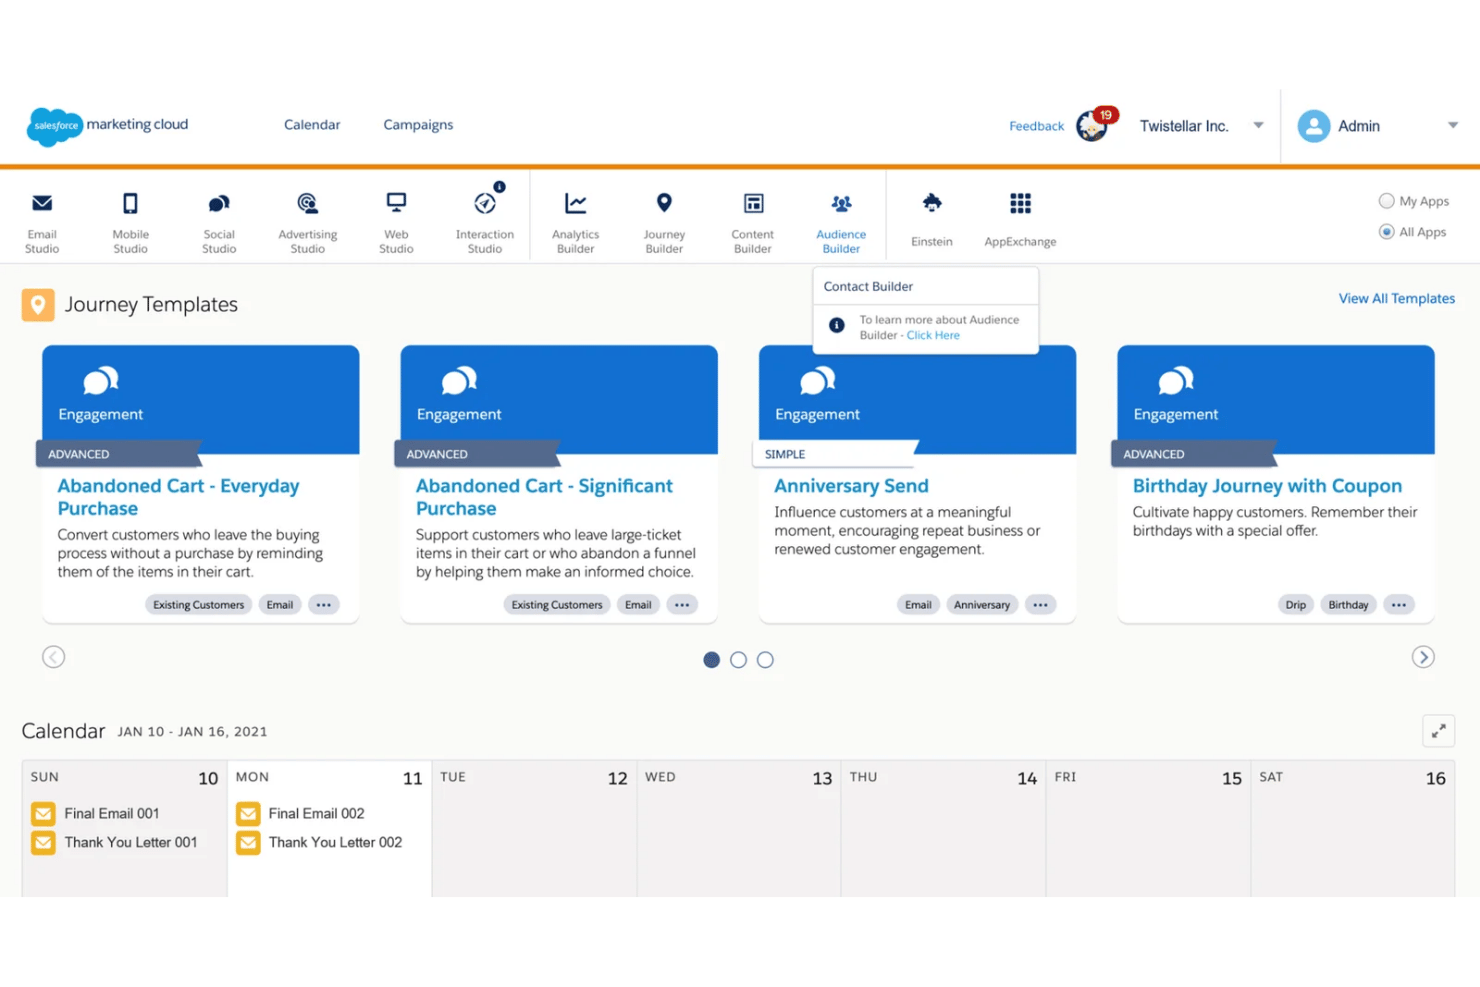
Task: Open Email Studio app
Action: click(x=42, y=222)
